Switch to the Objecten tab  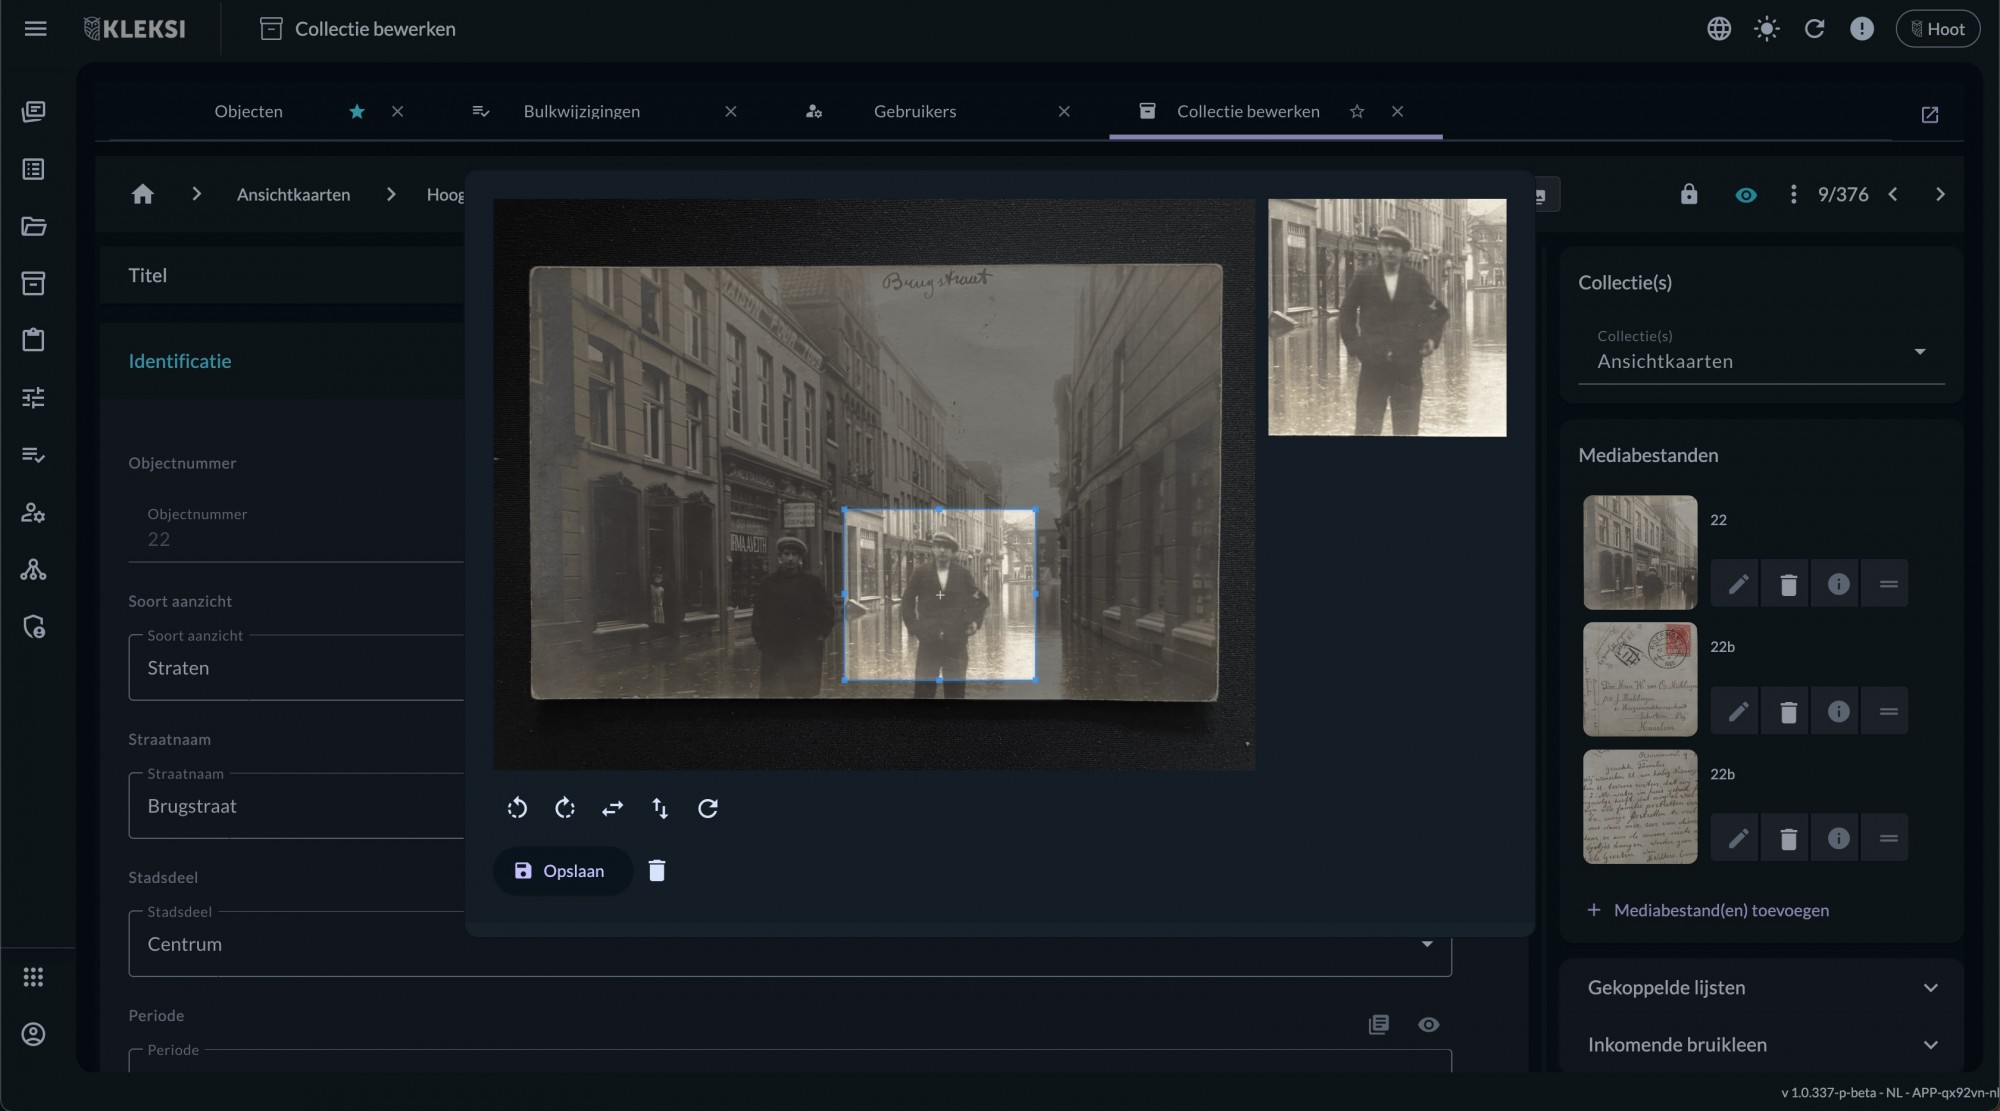pyautogui.click(x=249, y=111)
